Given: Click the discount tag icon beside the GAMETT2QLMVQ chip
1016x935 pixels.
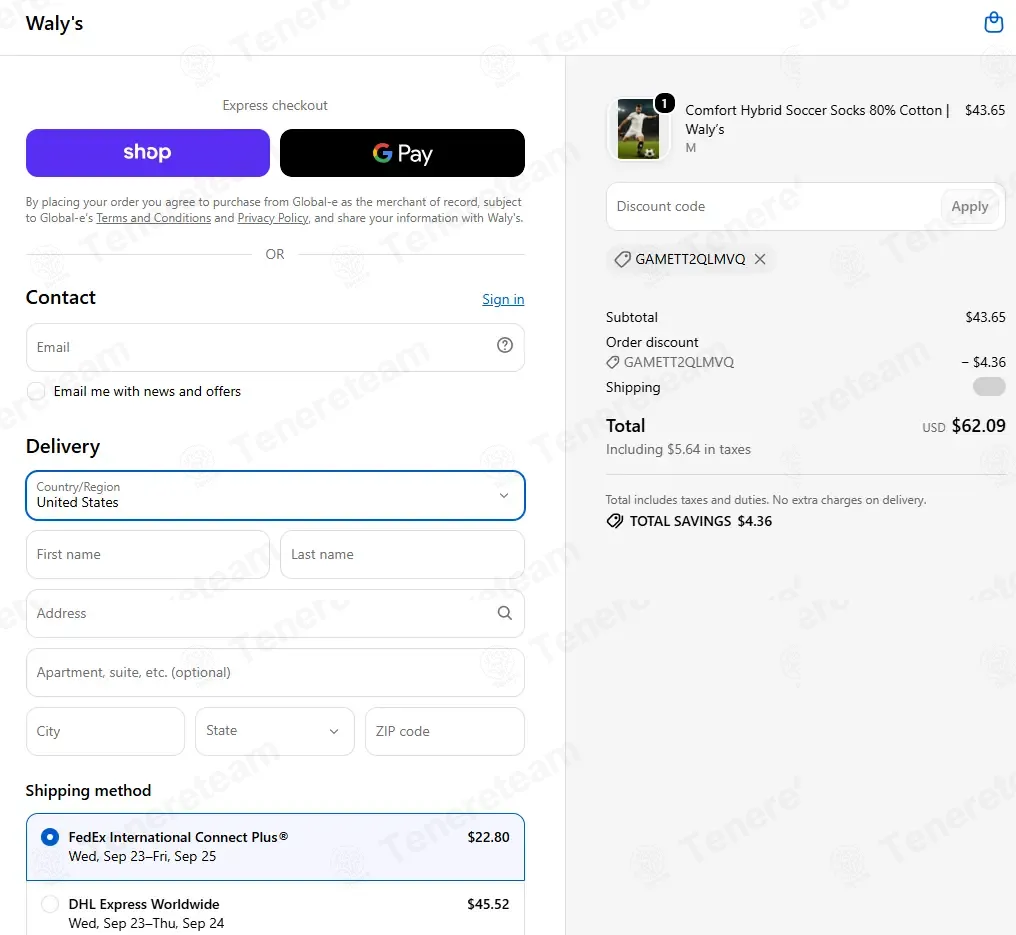Looking at the screenshot, I should 622,259.
